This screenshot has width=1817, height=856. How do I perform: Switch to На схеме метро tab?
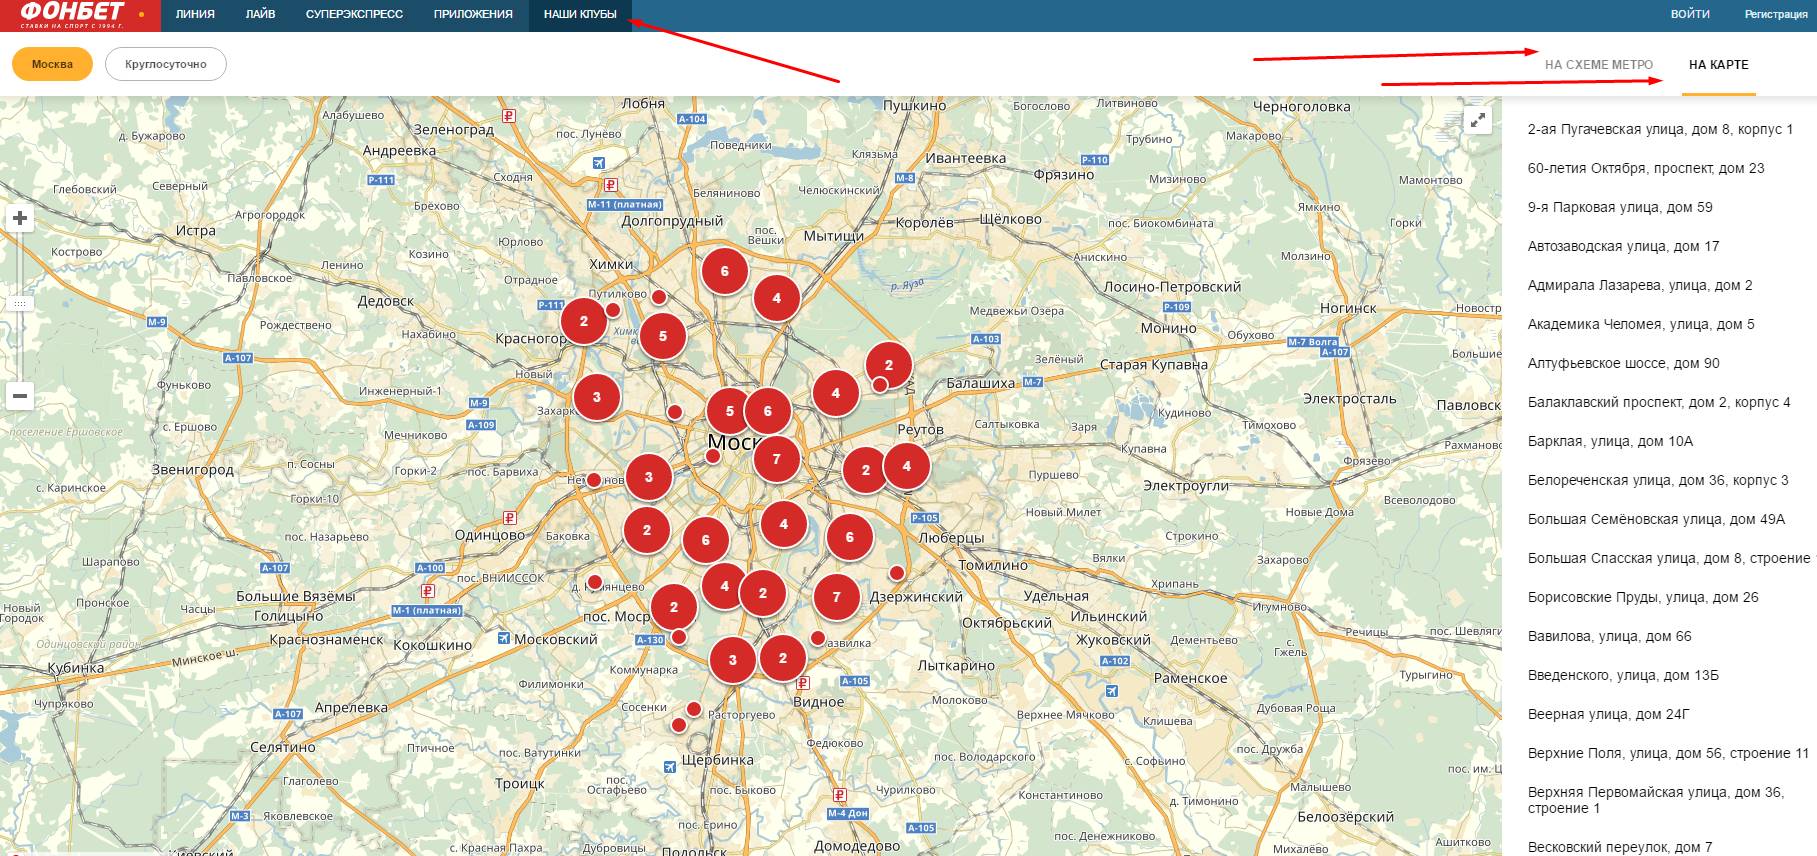(1599, 65)
